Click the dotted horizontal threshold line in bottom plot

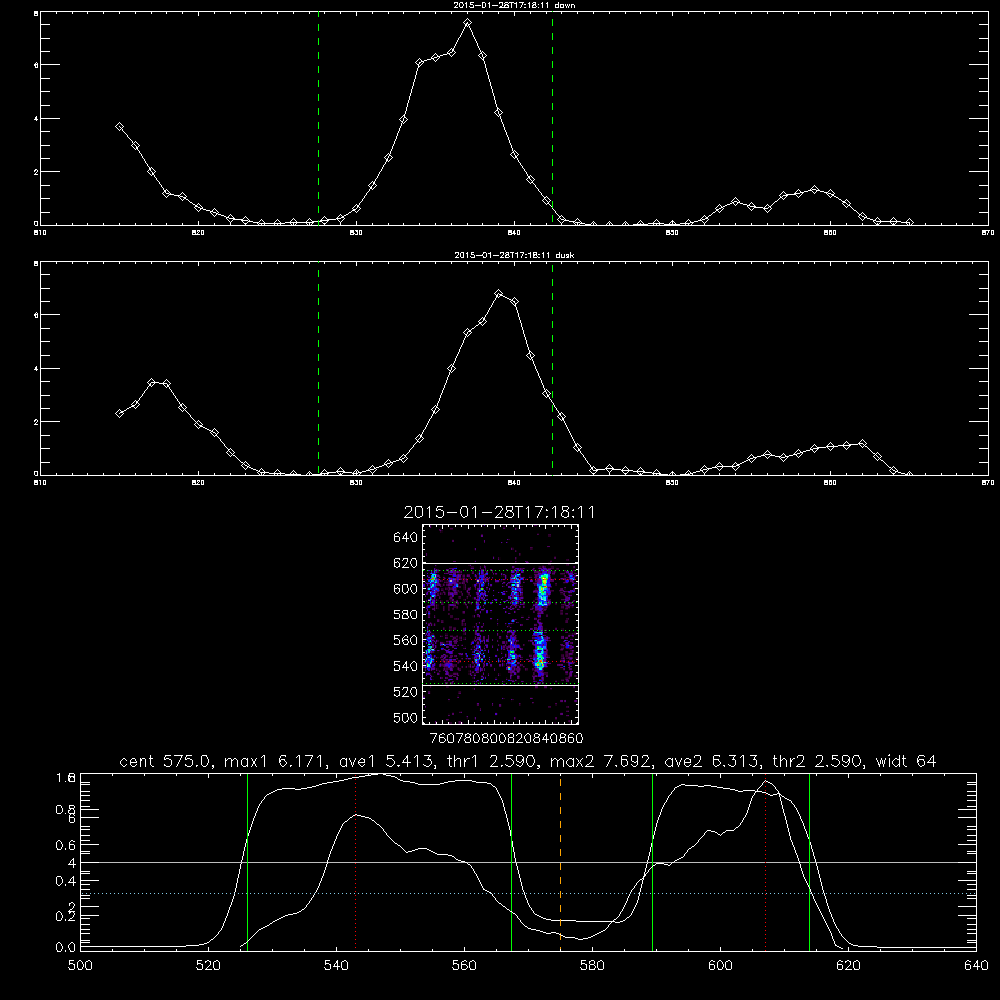click(x=528, y=893)
